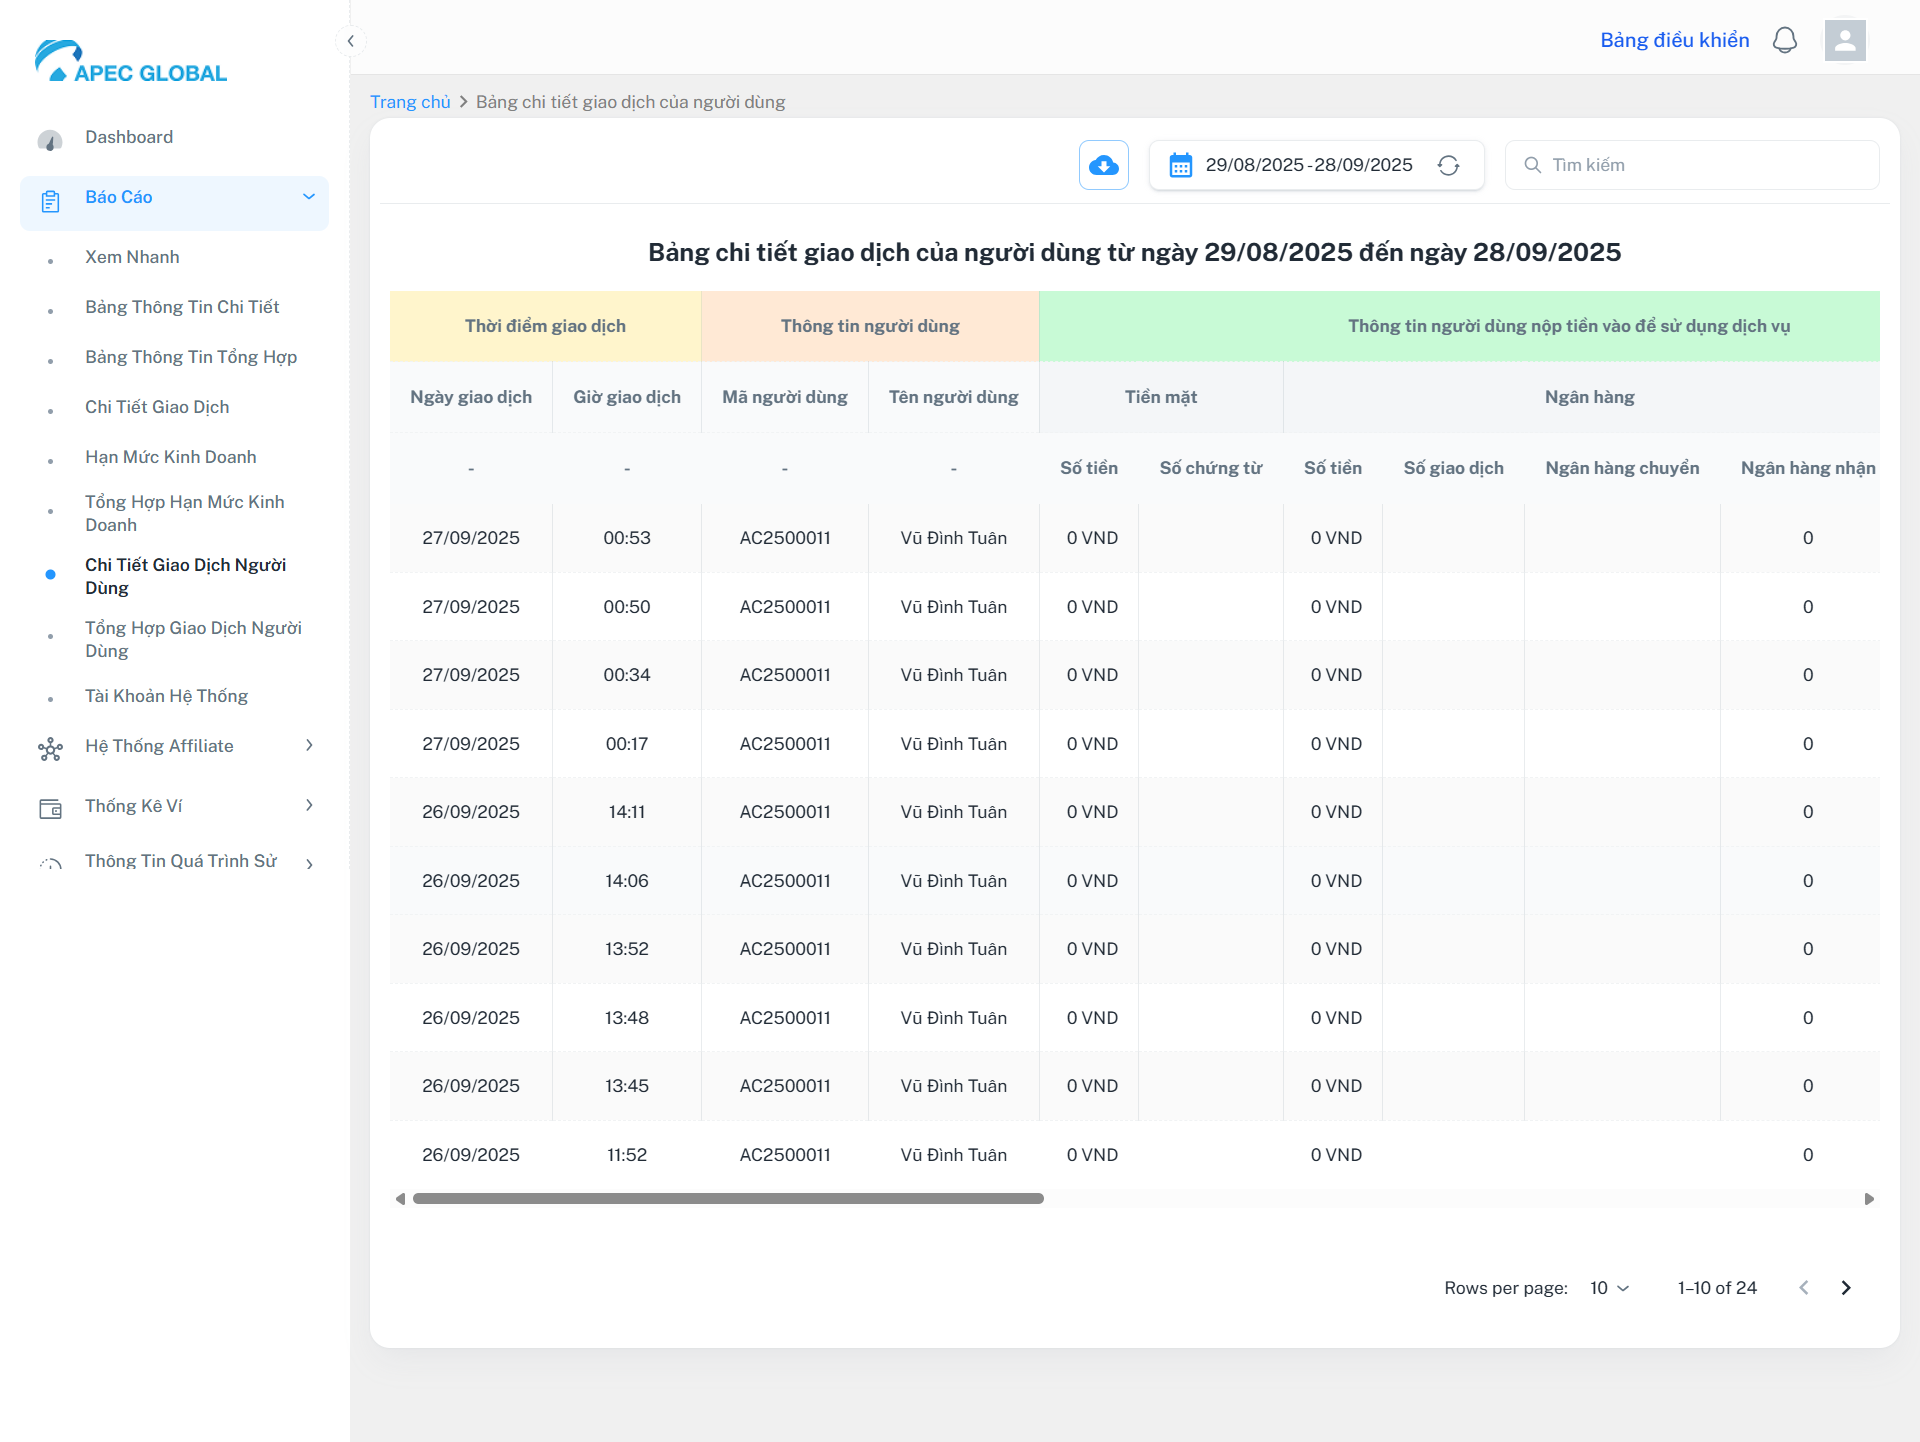Click the Dashboard gauge icon
The height and width of the screenshot is (1442, 1920).
coord(50,139)
